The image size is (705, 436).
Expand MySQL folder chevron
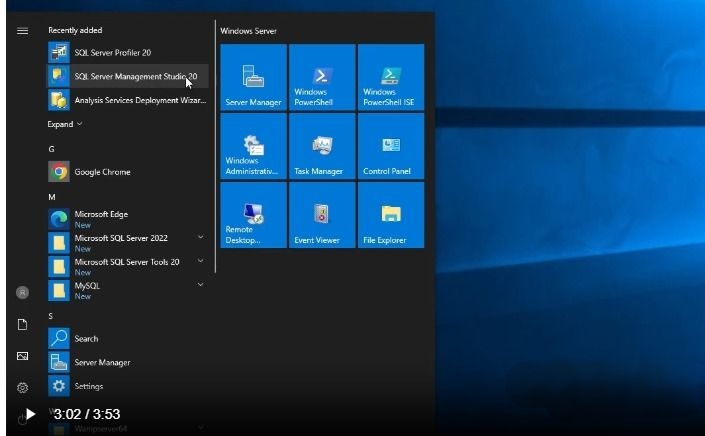pyautogui.click(x=201, y=285)
